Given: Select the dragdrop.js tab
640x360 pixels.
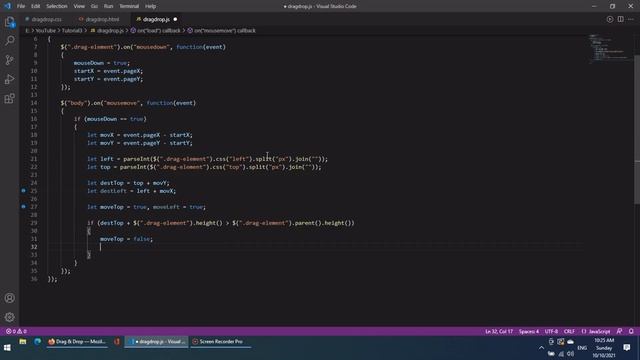Looking at the screenshot, I should (x=156, y=19).
